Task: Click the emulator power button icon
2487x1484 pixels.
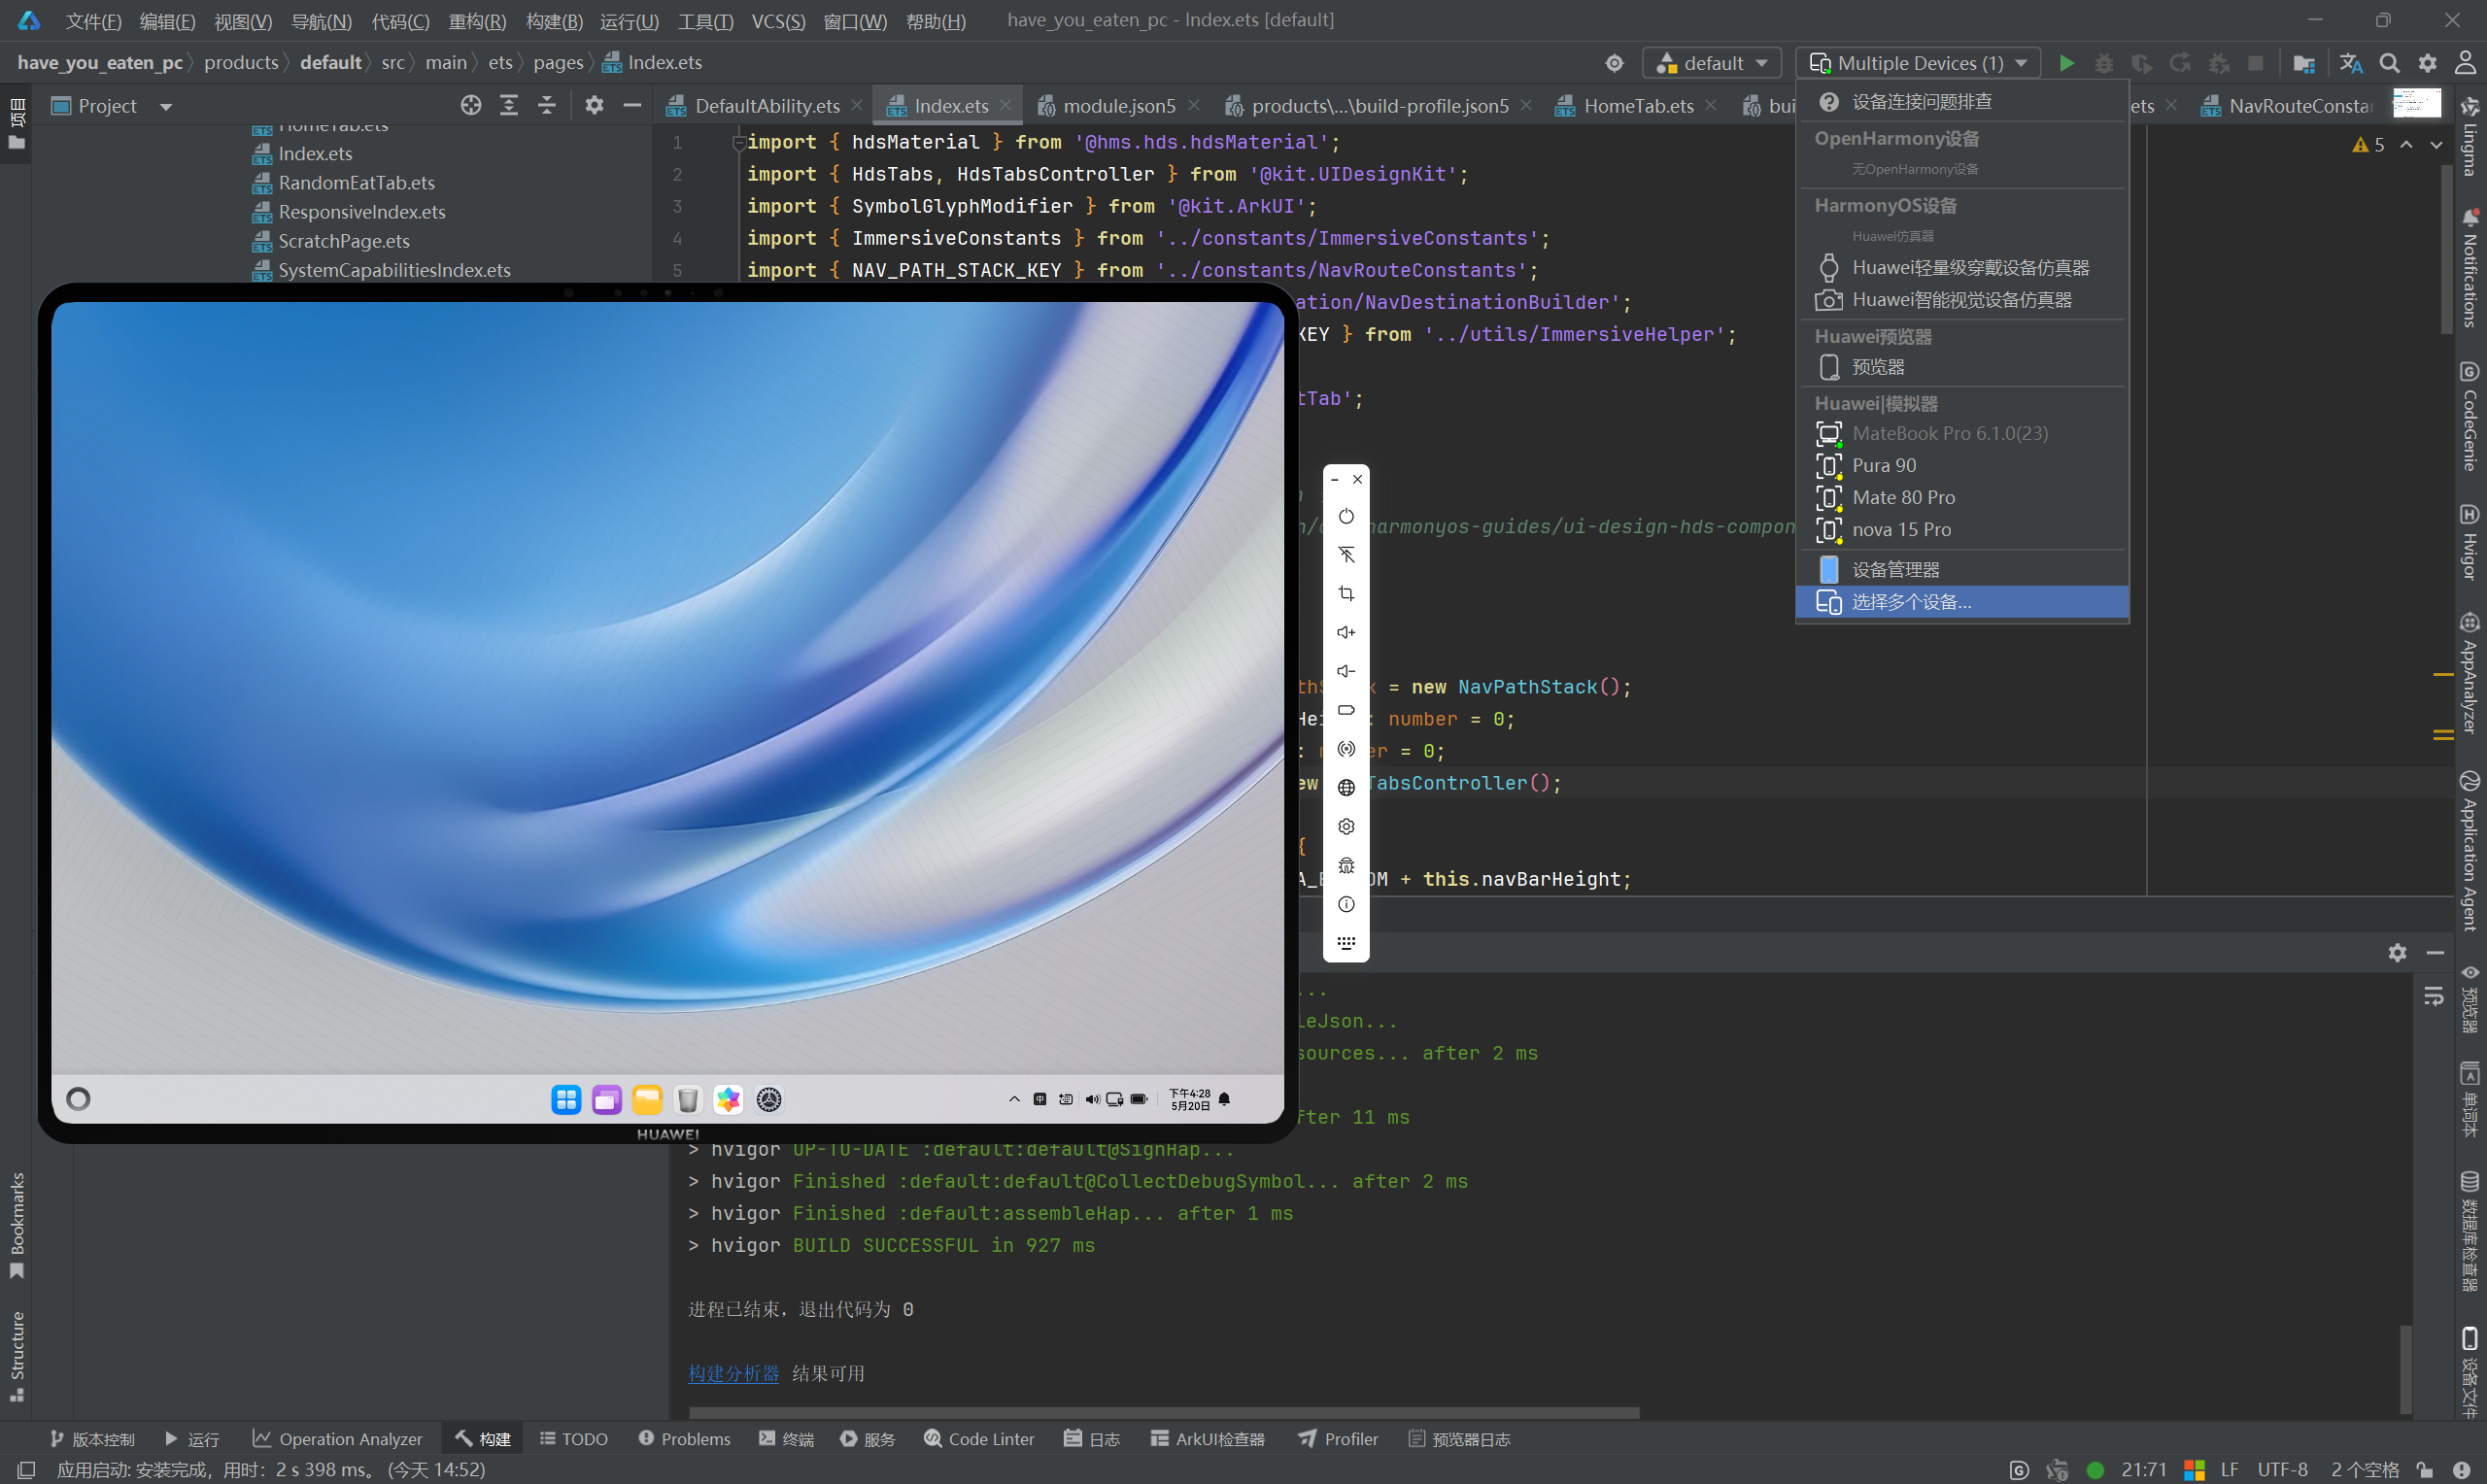Action: coord(1346,516)
